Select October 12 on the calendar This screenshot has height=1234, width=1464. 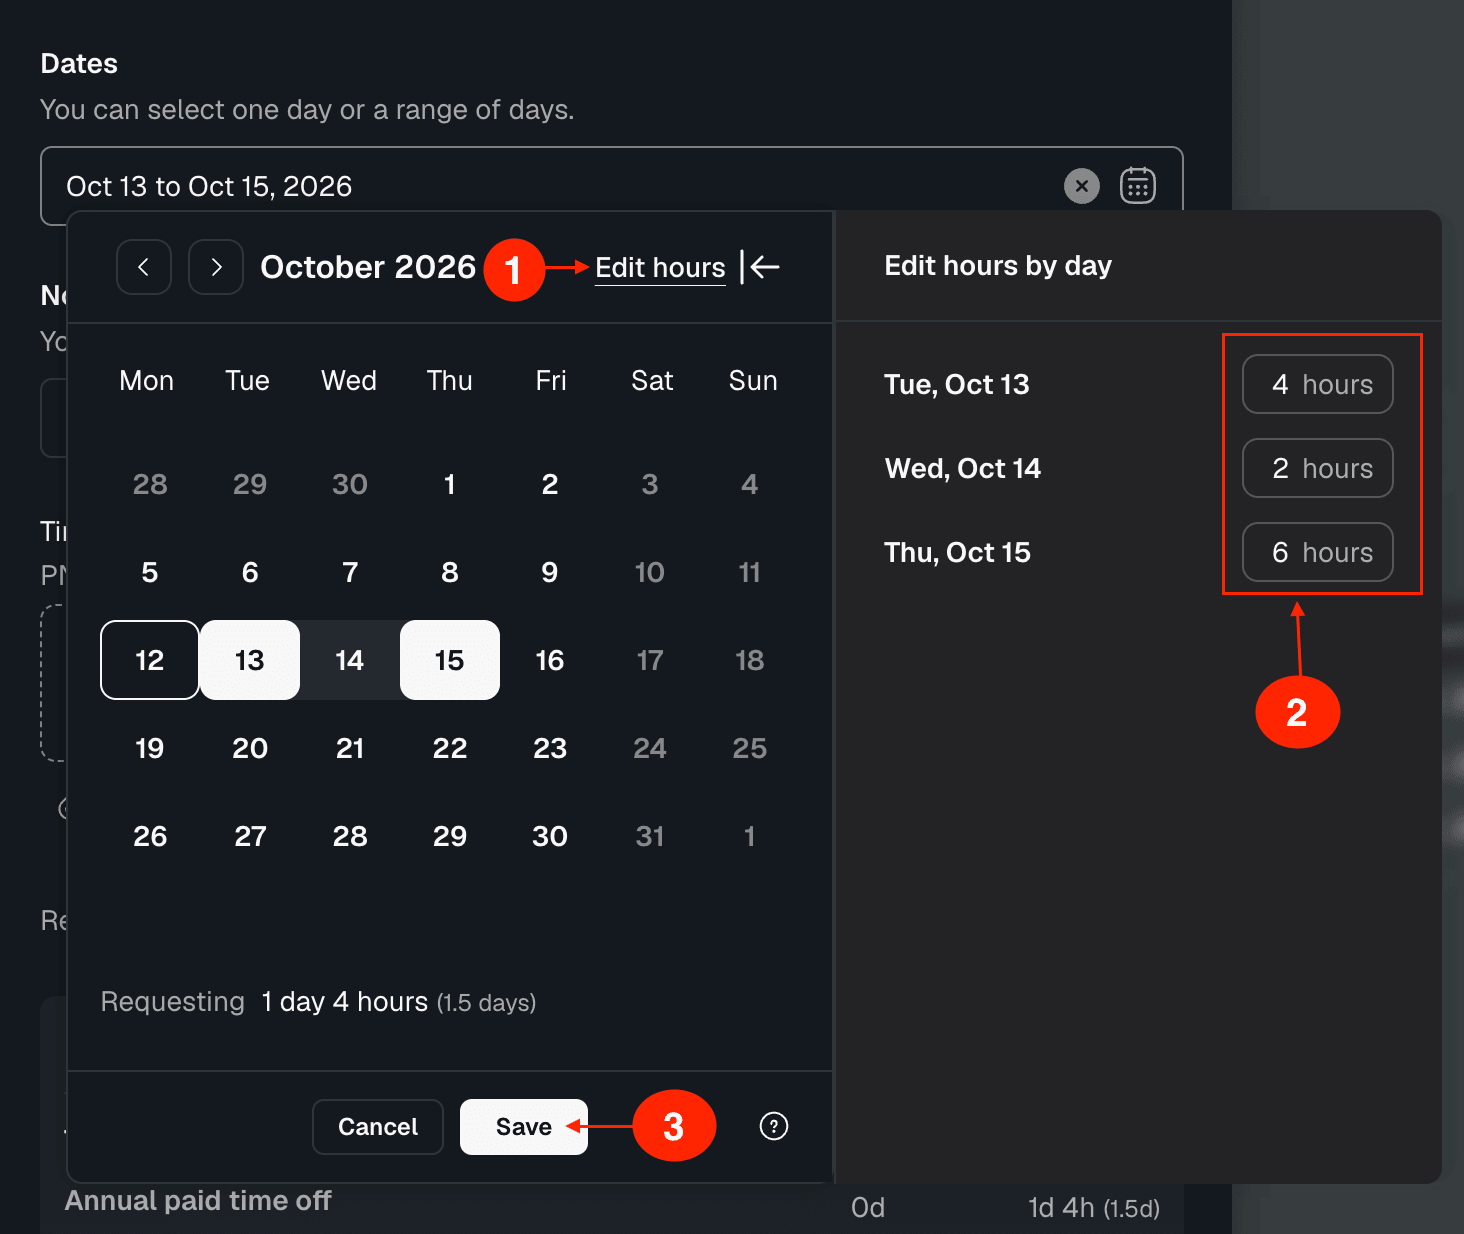[150, 660]
